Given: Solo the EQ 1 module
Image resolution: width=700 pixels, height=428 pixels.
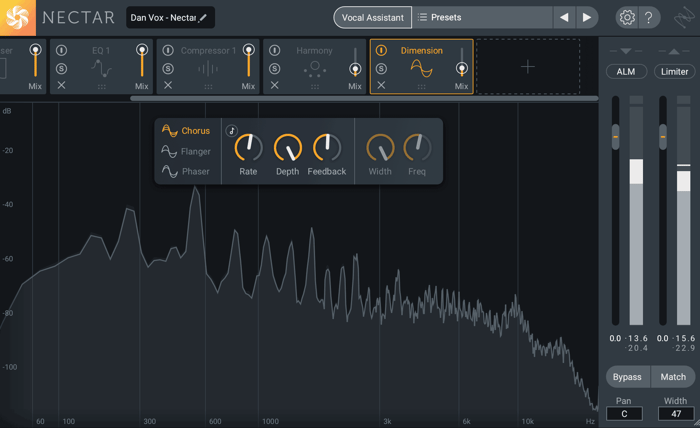Looking at the screenshot, I should click(x=62, y=69).
